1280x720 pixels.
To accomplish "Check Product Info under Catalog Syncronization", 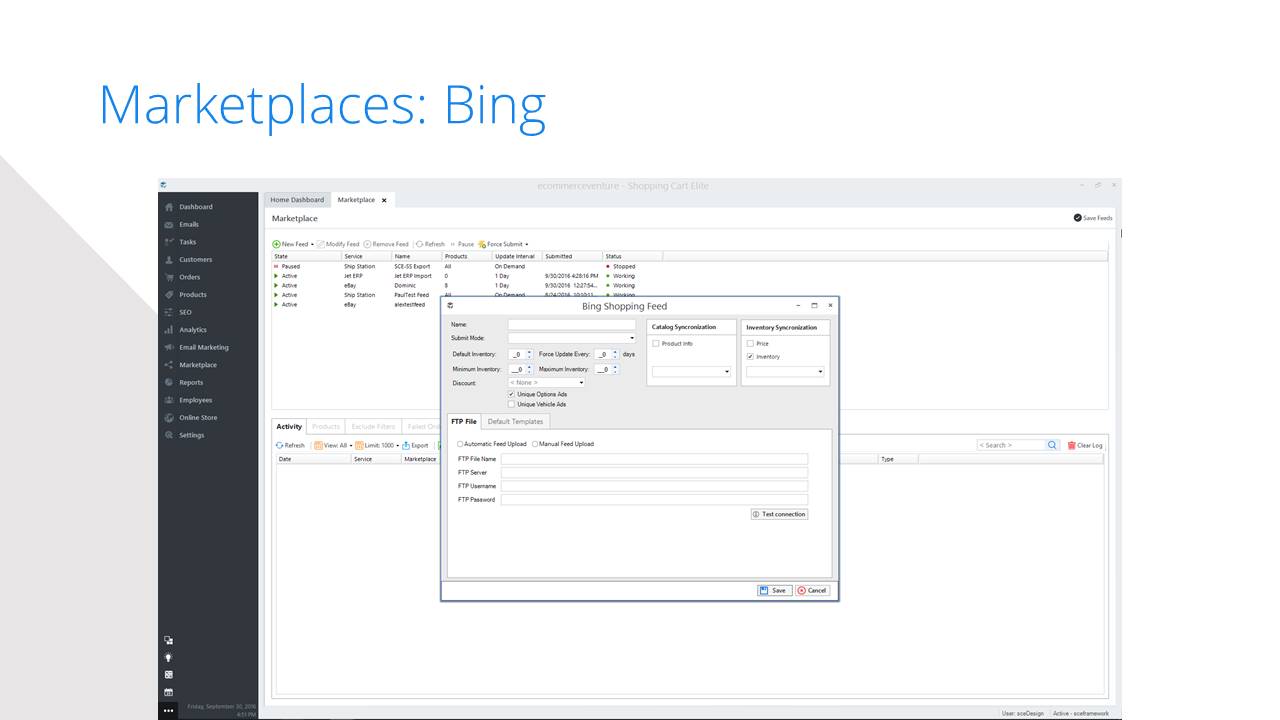I will [x=656, y=343].
